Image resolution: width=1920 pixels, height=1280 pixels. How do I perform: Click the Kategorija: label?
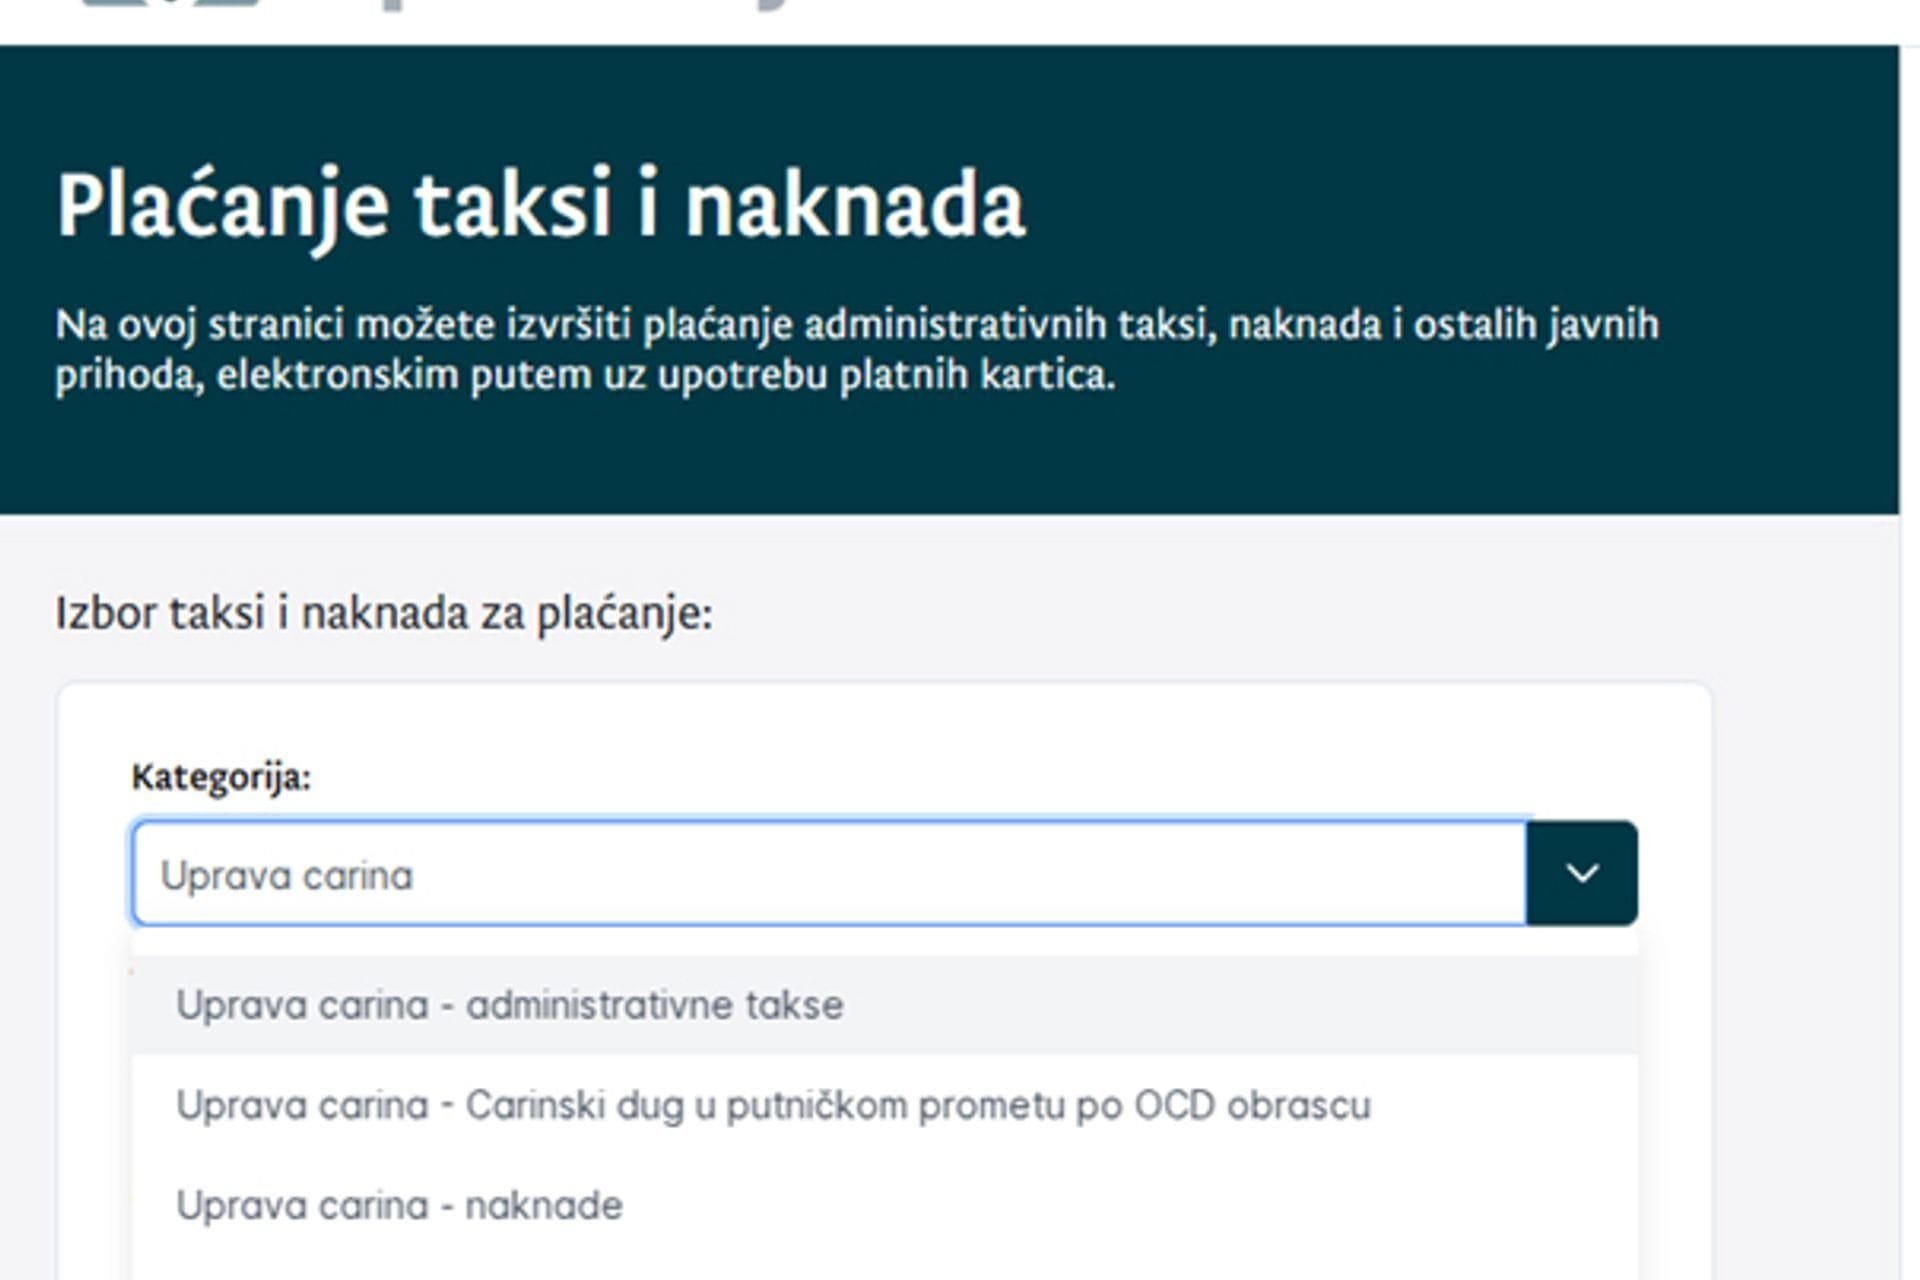(221, 777)
